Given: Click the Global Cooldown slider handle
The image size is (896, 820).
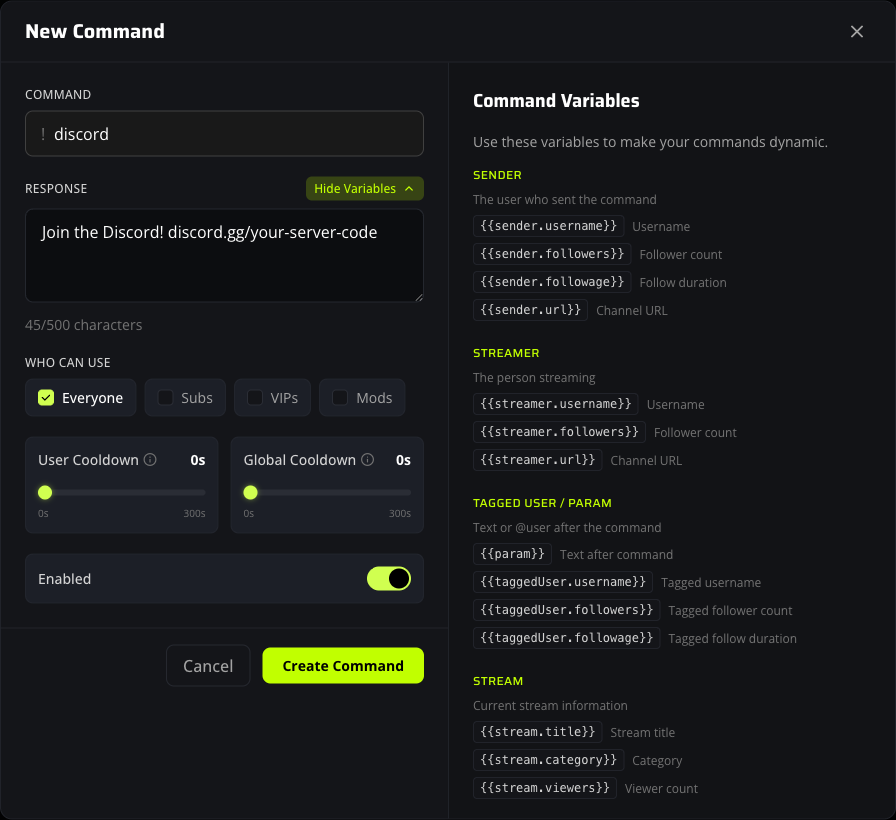Looking at the screenshot, I should [250, 492].
